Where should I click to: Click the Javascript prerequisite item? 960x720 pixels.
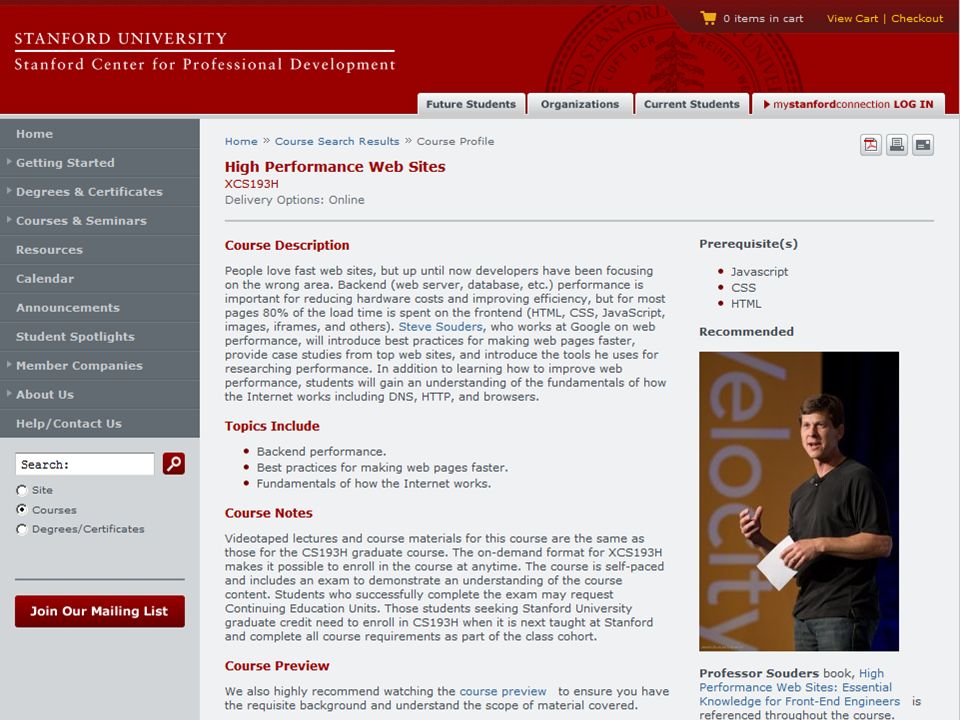point(759,272)
